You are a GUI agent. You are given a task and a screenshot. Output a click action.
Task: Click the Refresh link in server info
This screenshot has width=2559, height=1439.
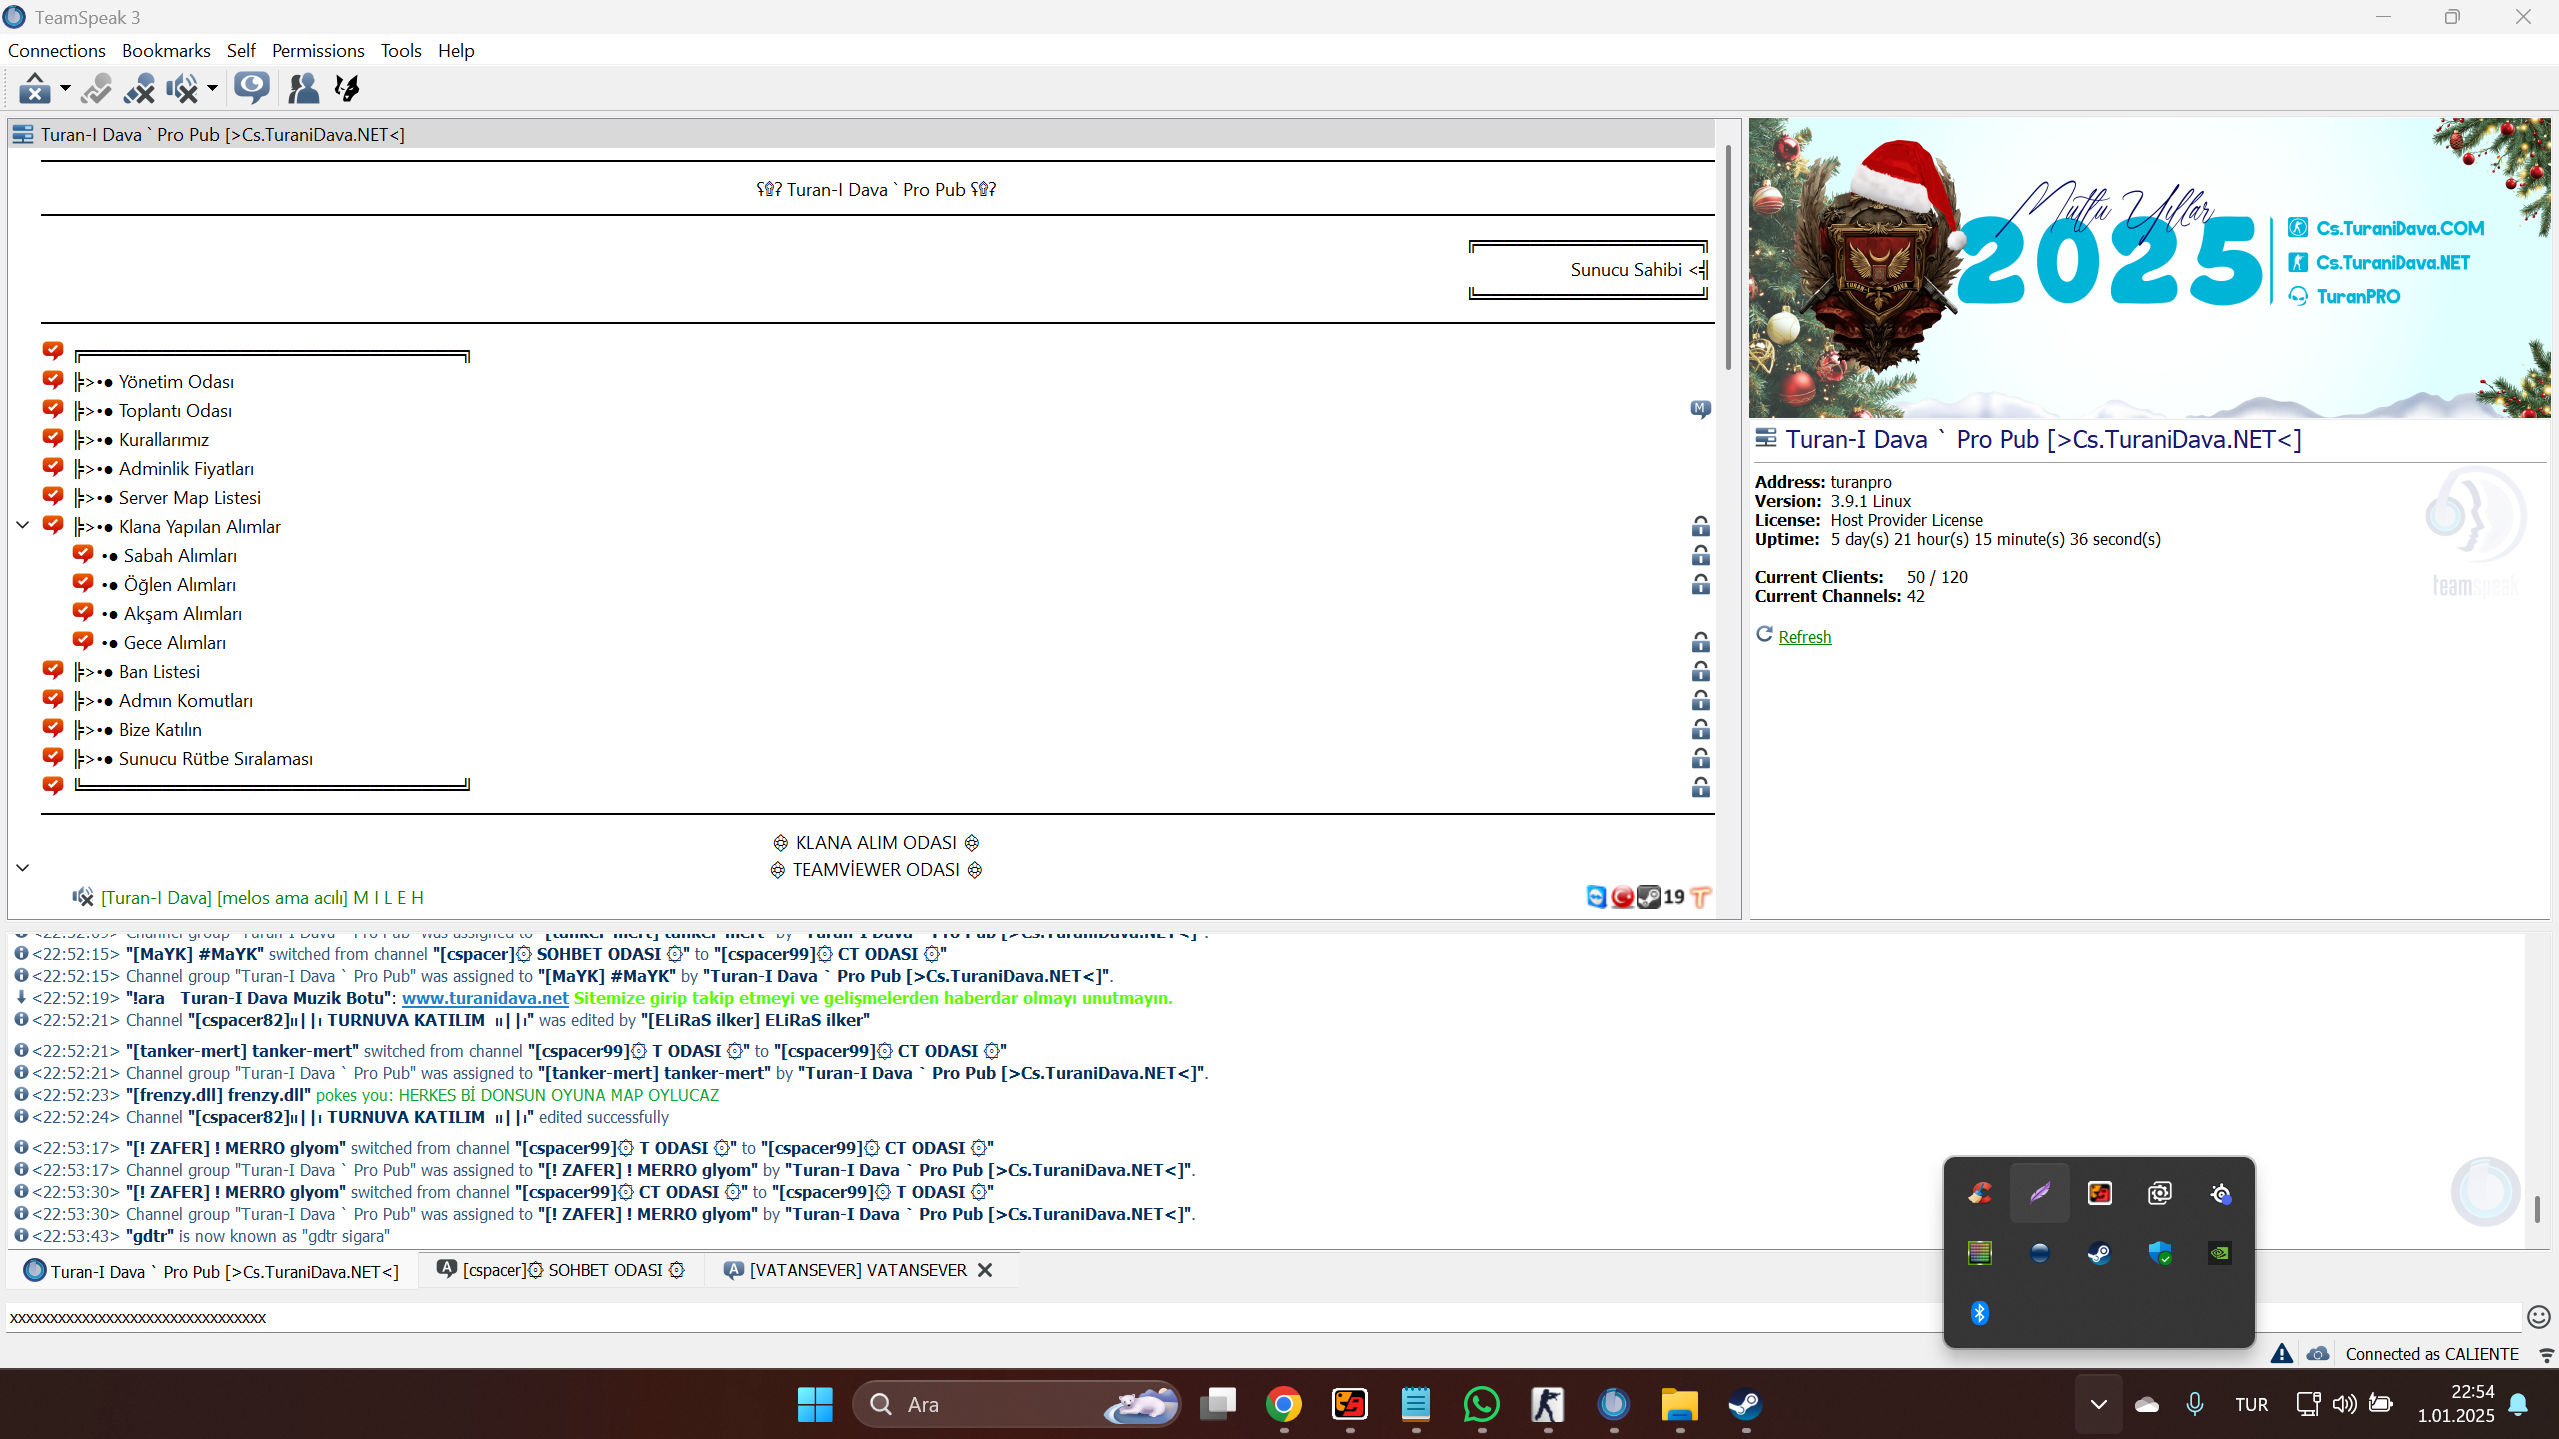coord(1804,636)
